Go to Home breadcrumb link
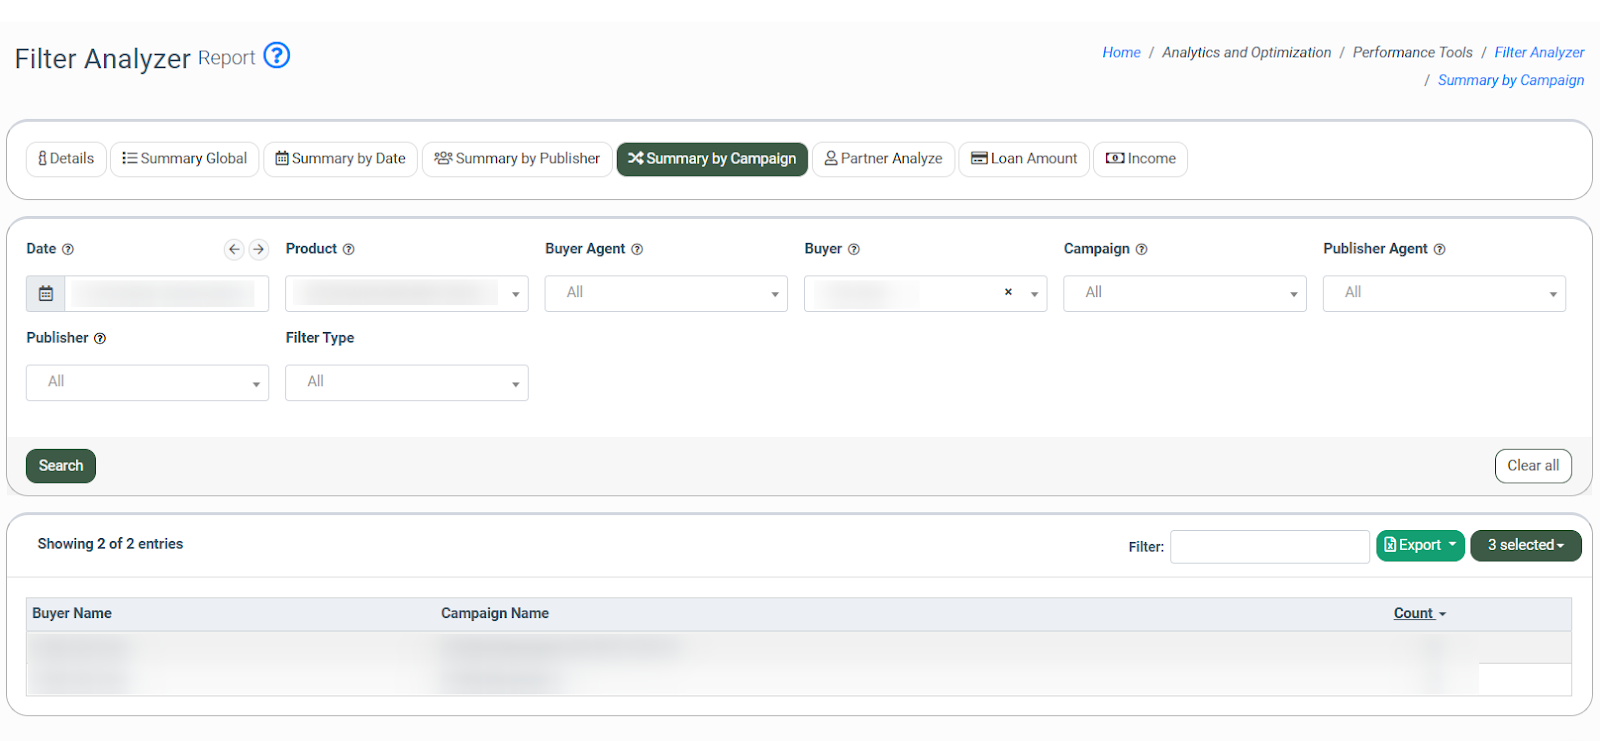1600x741 pixels. (x=1121, y=53)
